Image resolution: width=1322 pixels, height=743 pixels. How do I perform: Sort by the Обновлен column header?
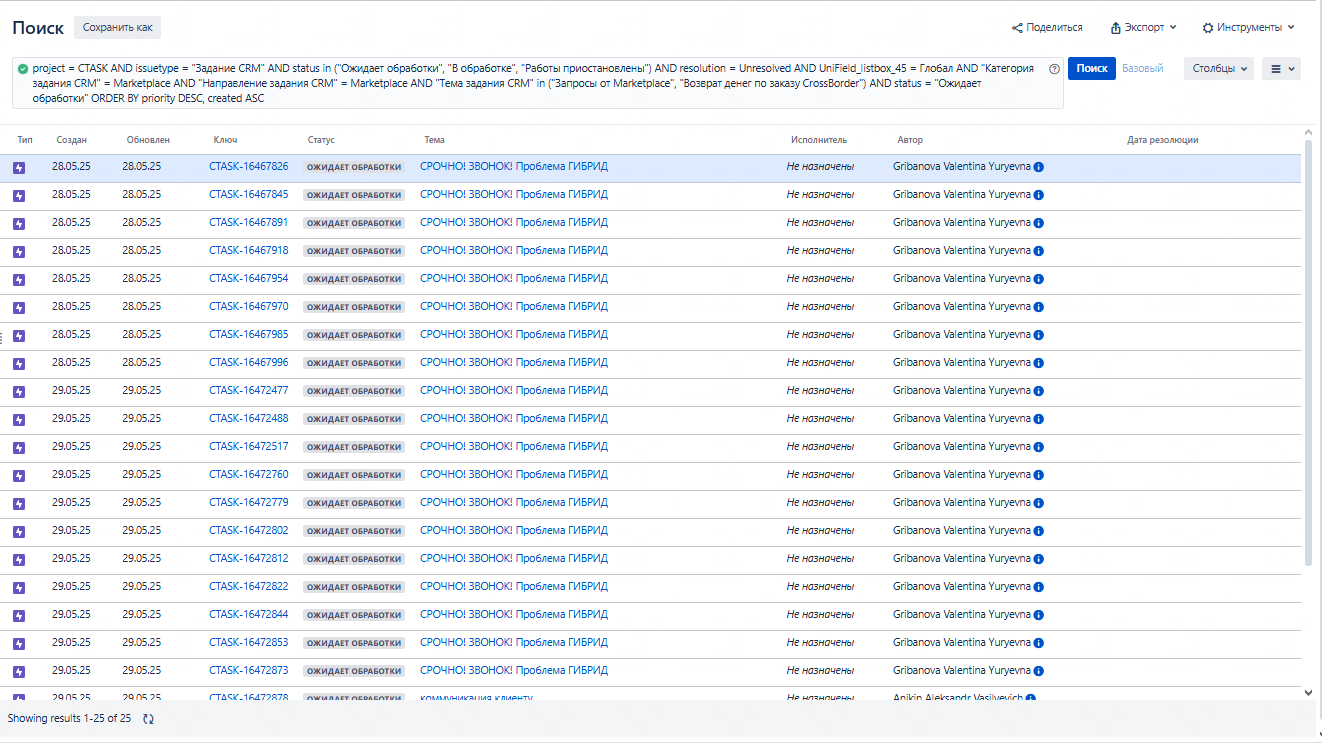(x=148, y=140)
